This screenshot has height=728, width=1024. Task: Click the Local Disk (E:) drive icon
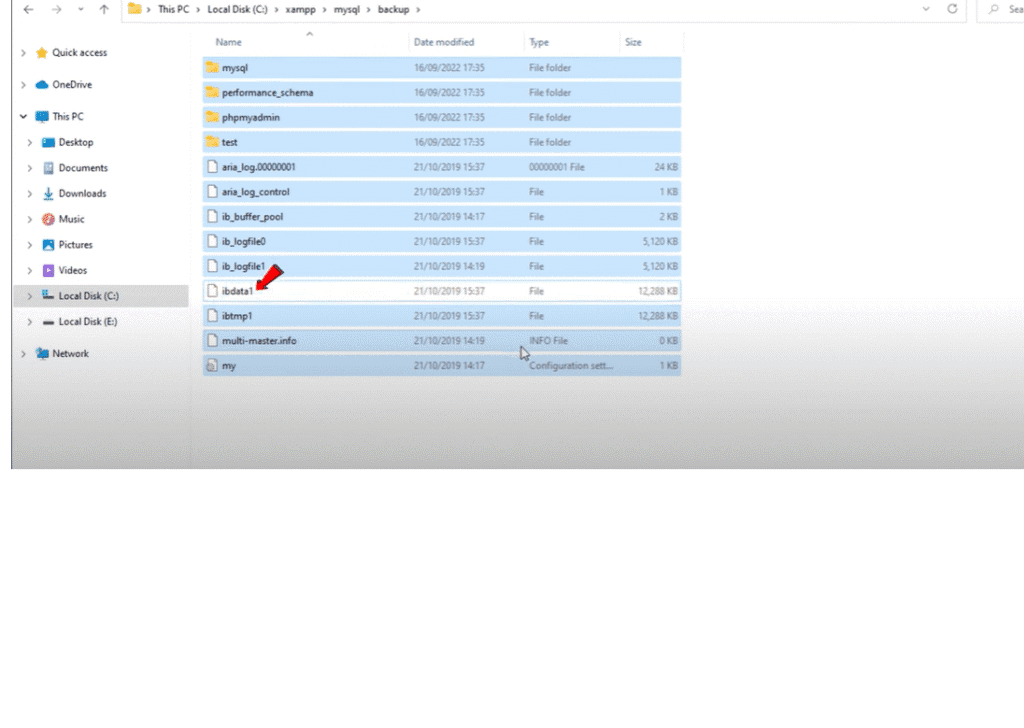[x=48, y=322]
